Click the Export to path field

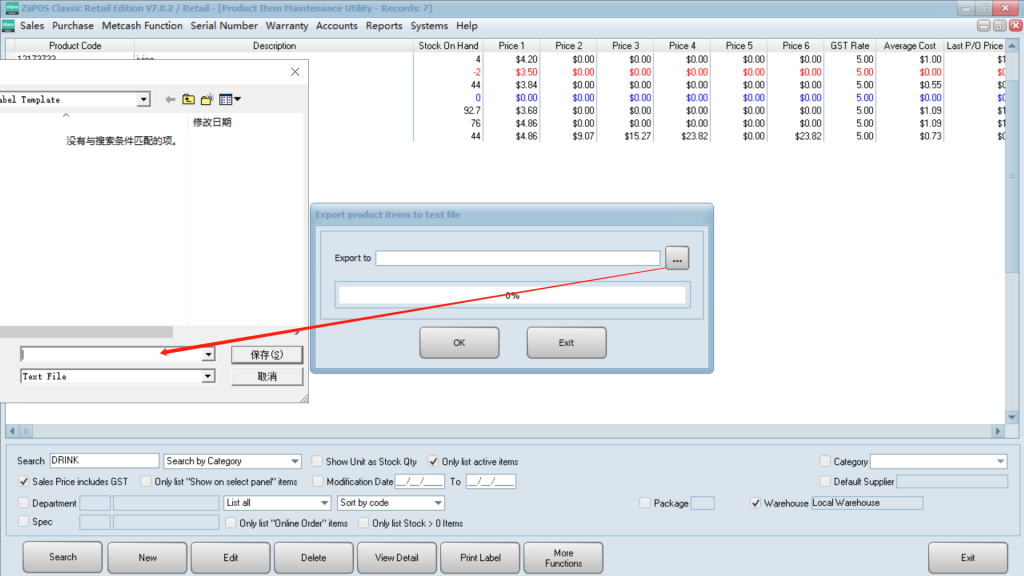517,258
